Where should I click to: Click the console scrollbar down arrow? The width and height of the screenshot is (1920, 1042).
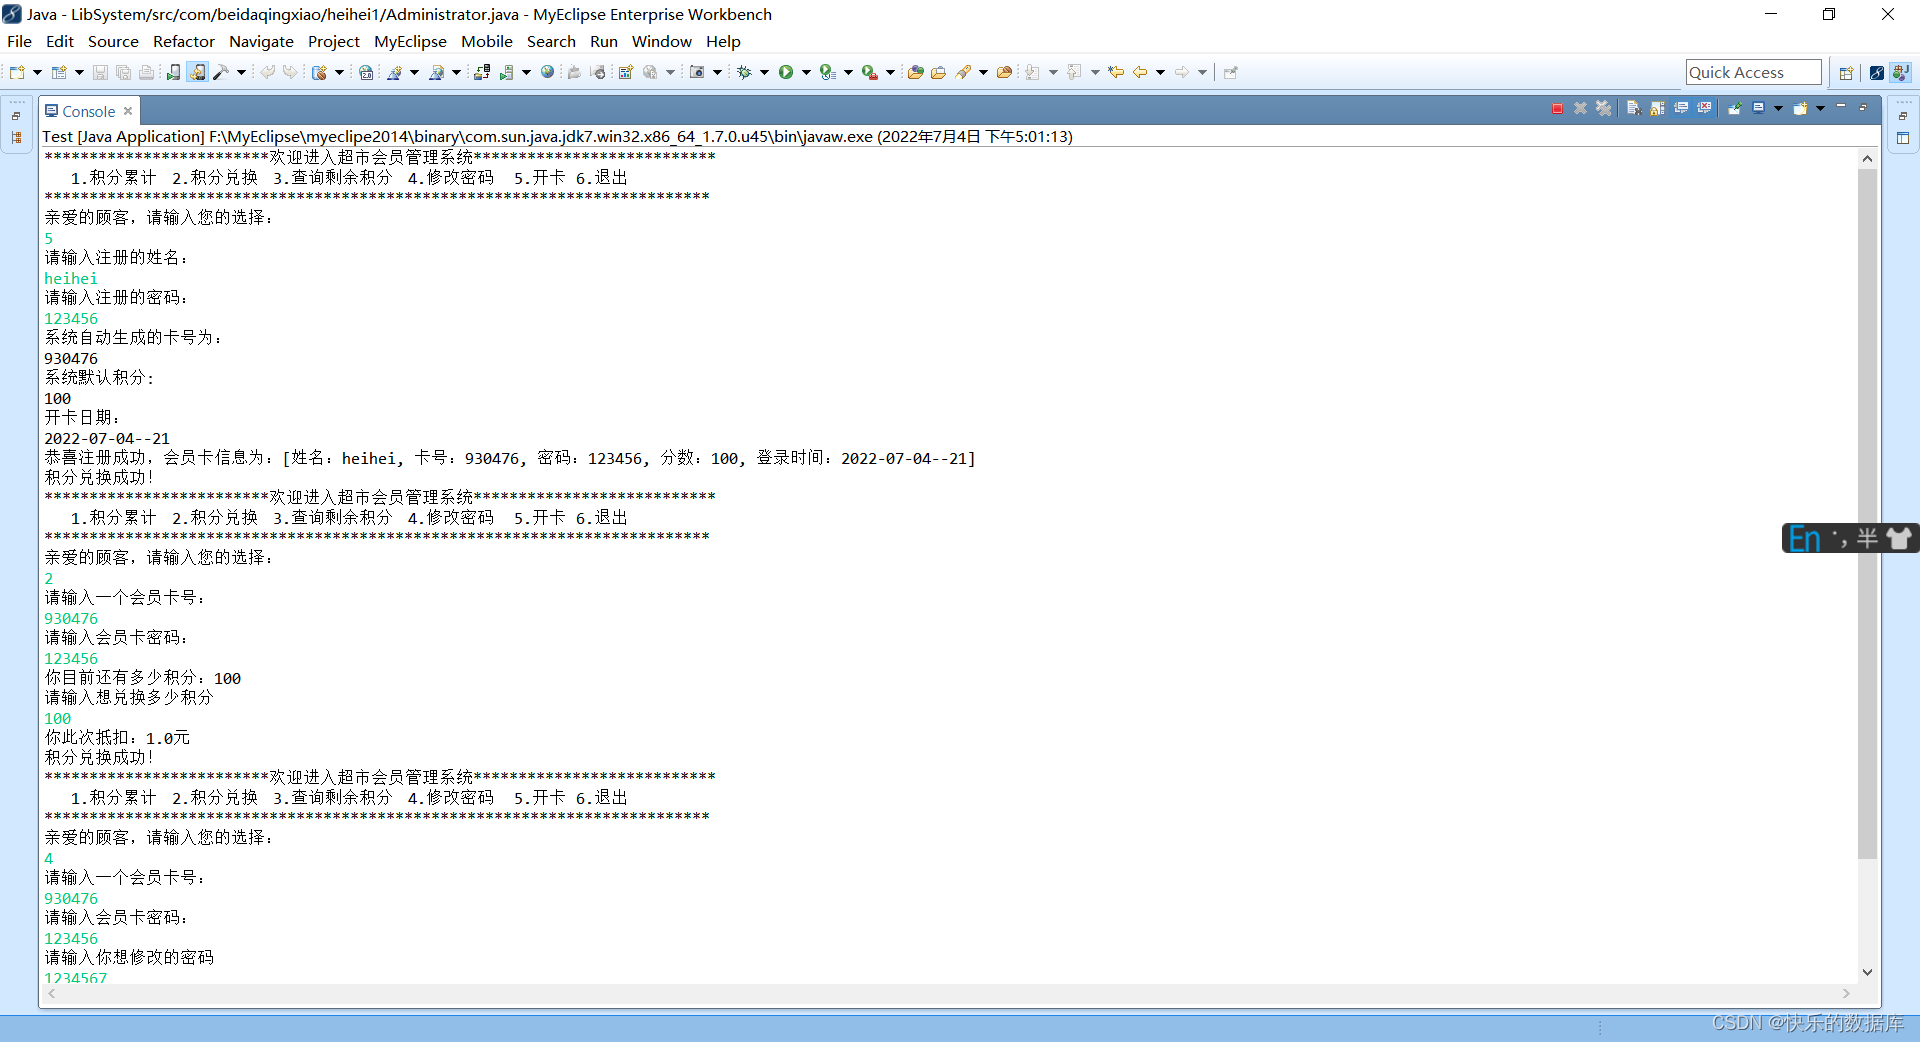coord(1867,972)
